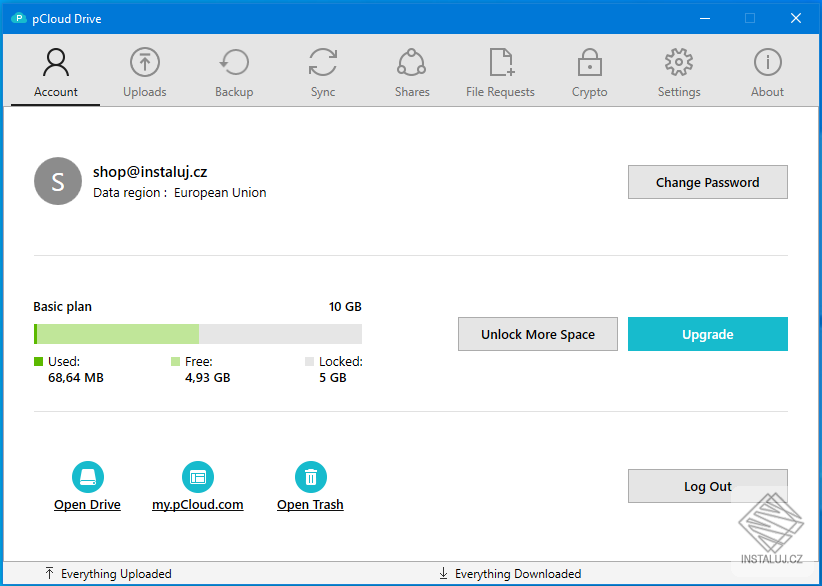
Task: Click the 5 GB locked value
Action: click(333, 377)
